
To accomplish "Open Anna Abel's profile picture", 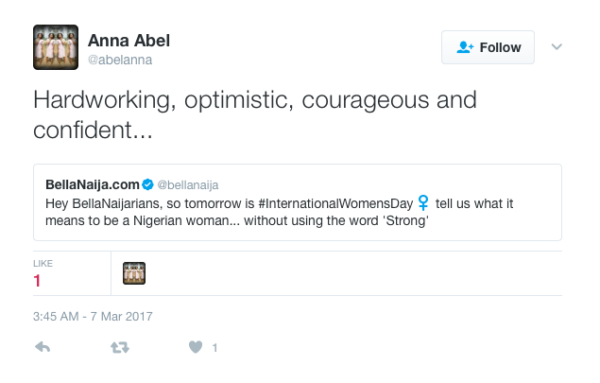I will pos(56,47).
